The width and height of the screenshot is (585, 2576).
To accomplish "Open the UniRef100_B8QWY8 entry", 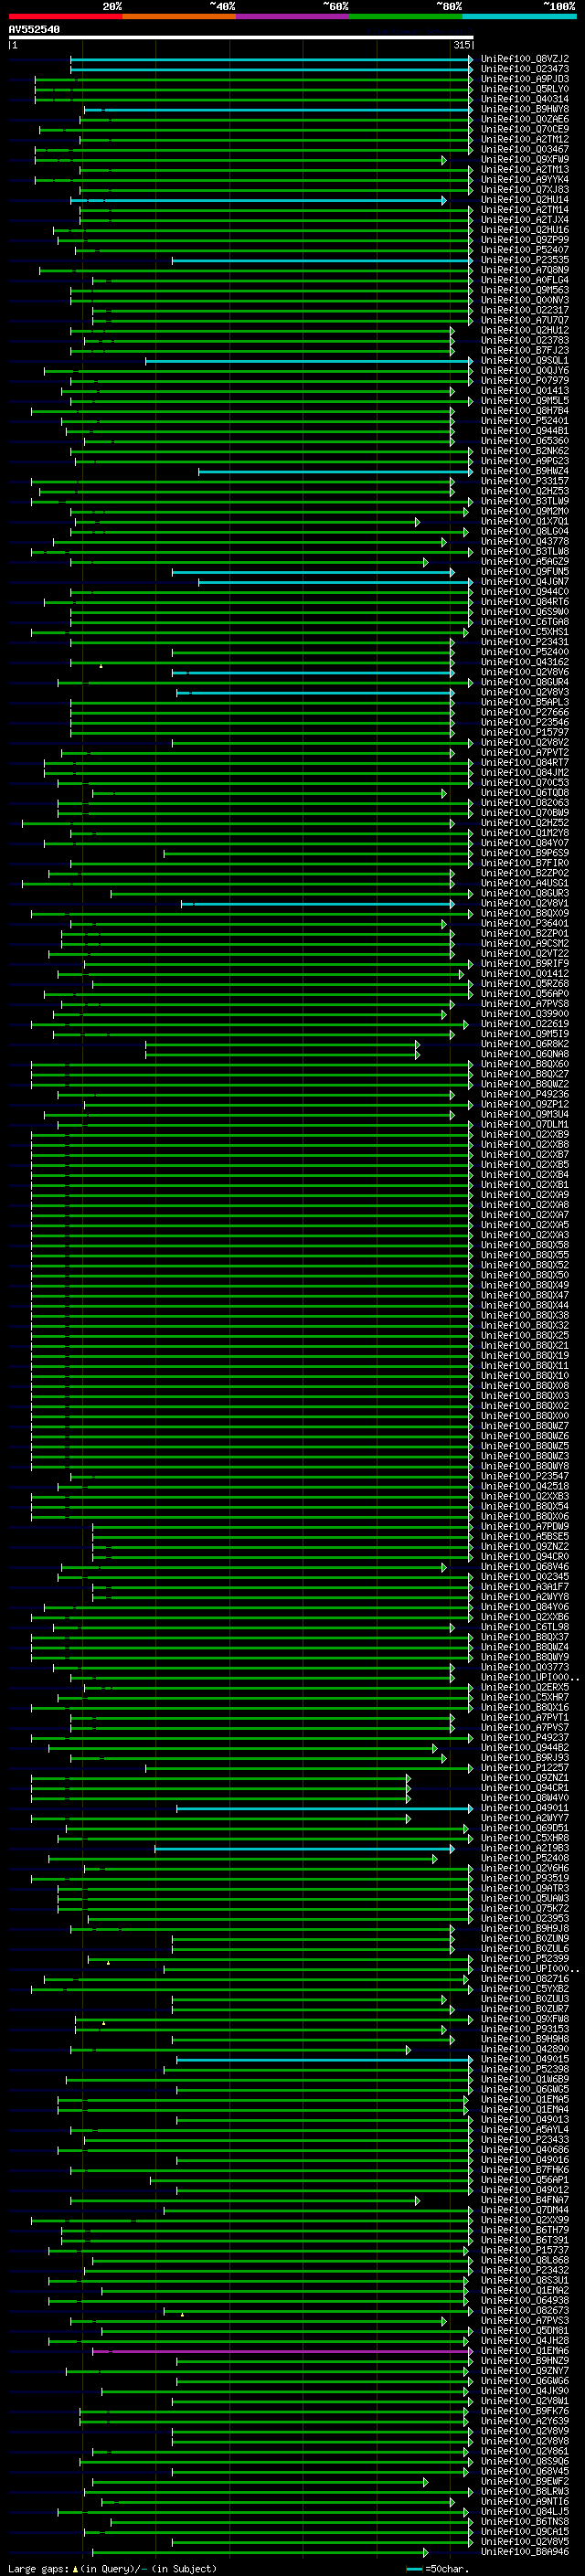I will click(525, 1466).
